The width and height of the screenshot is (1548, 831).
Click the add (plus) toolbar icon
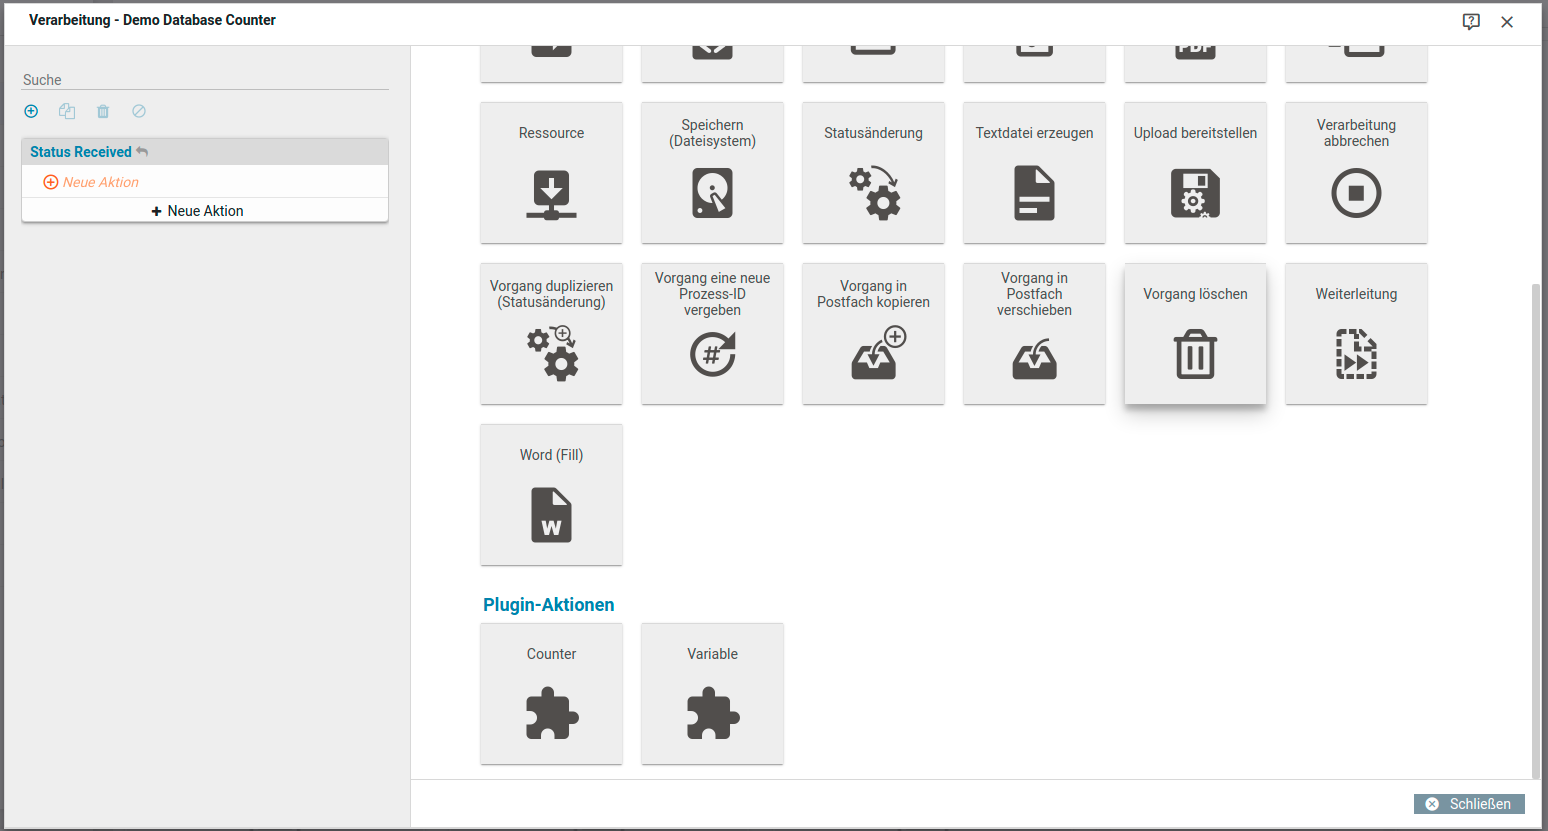(x=31, y=111)
